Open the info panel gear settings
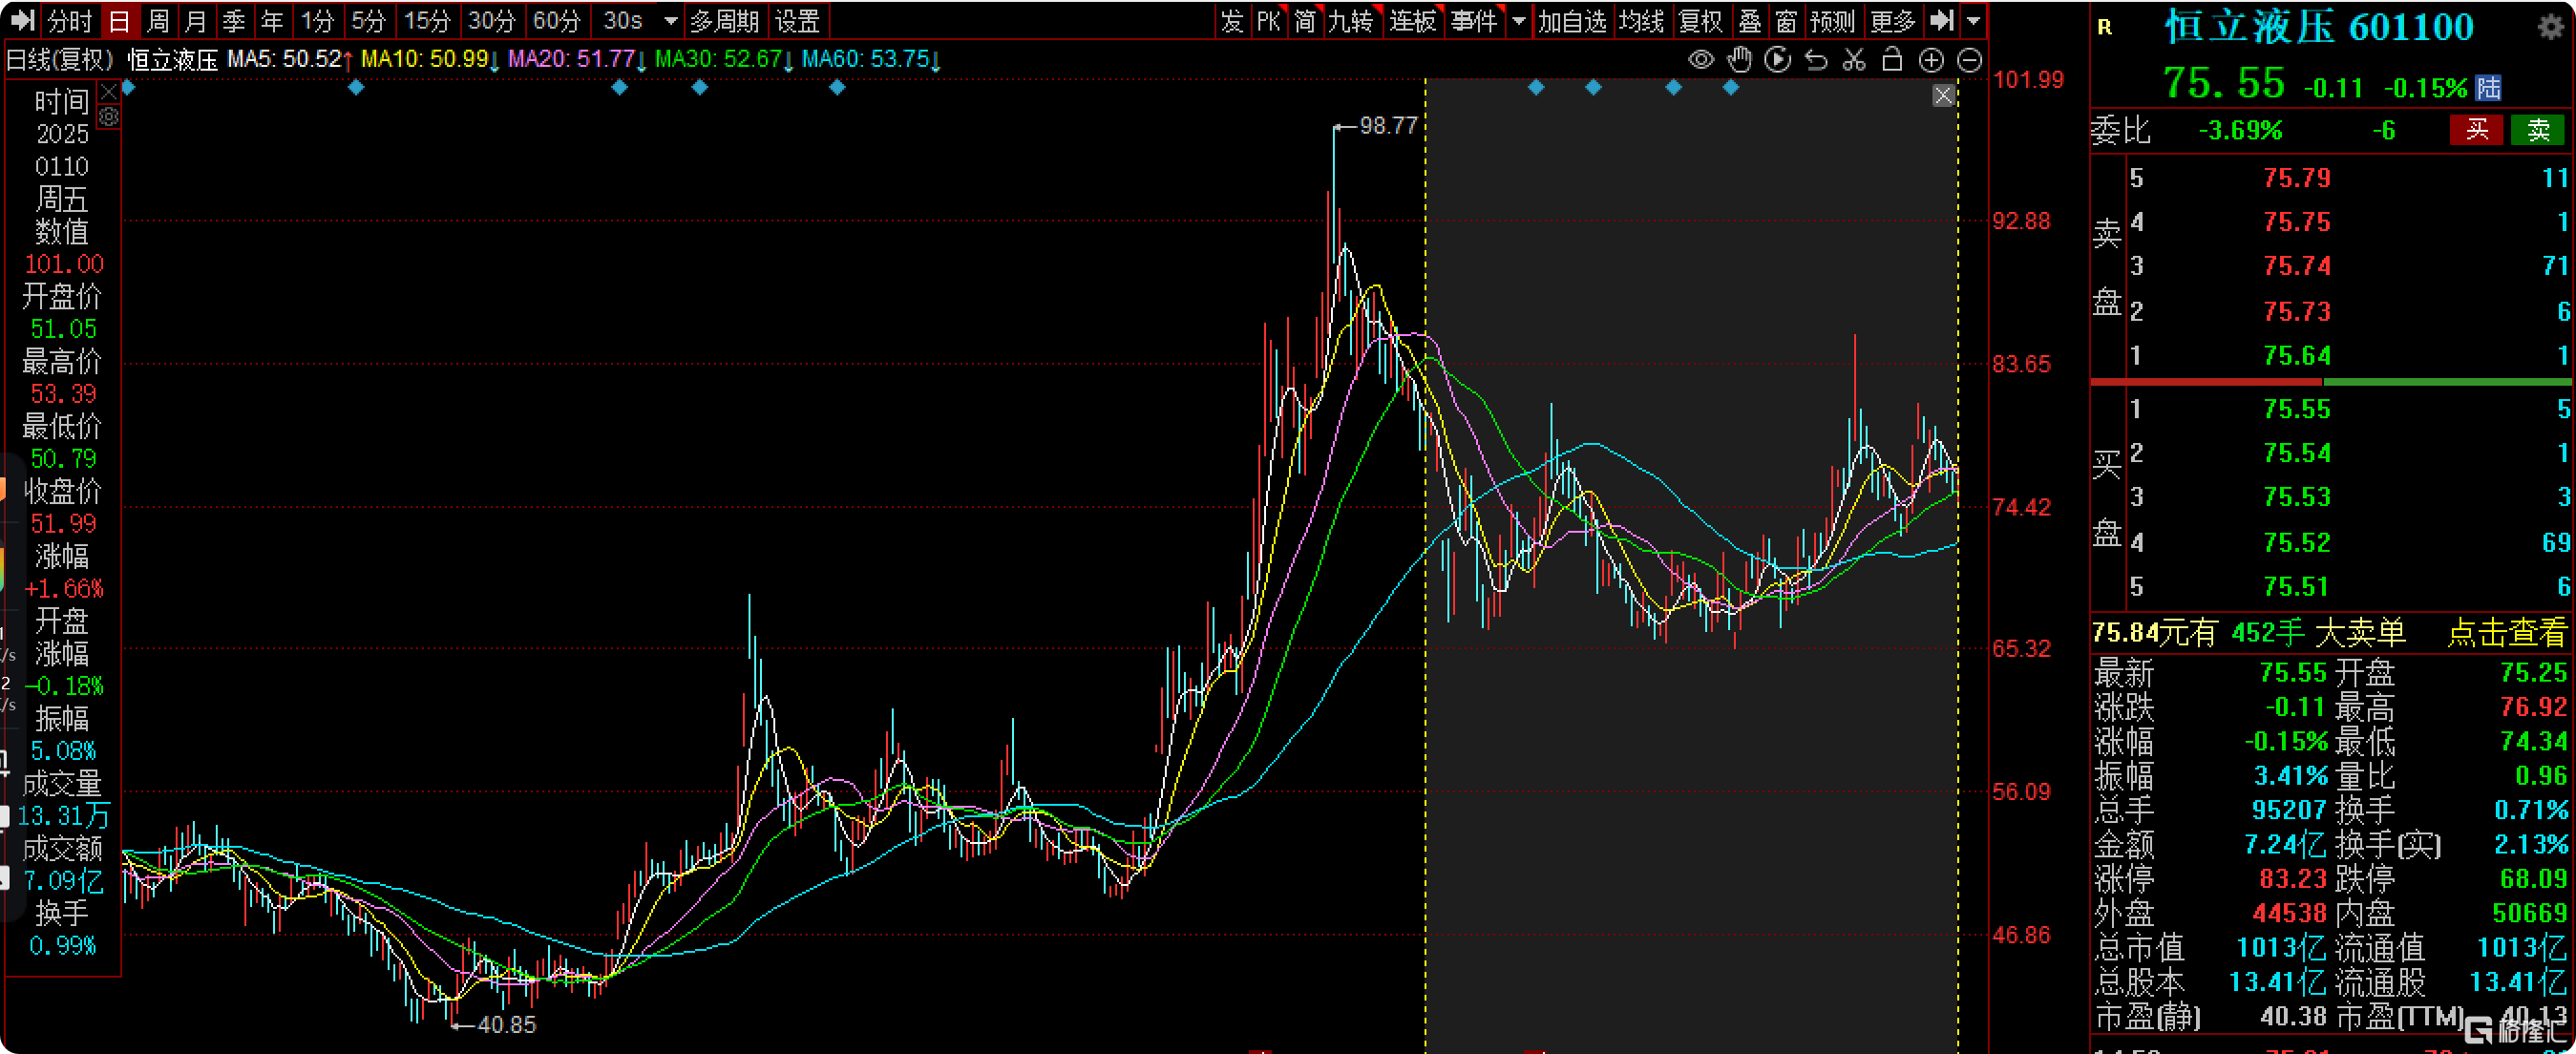Image resolution: width=2576 pixels, height=1054 pixels. (109, 117)
